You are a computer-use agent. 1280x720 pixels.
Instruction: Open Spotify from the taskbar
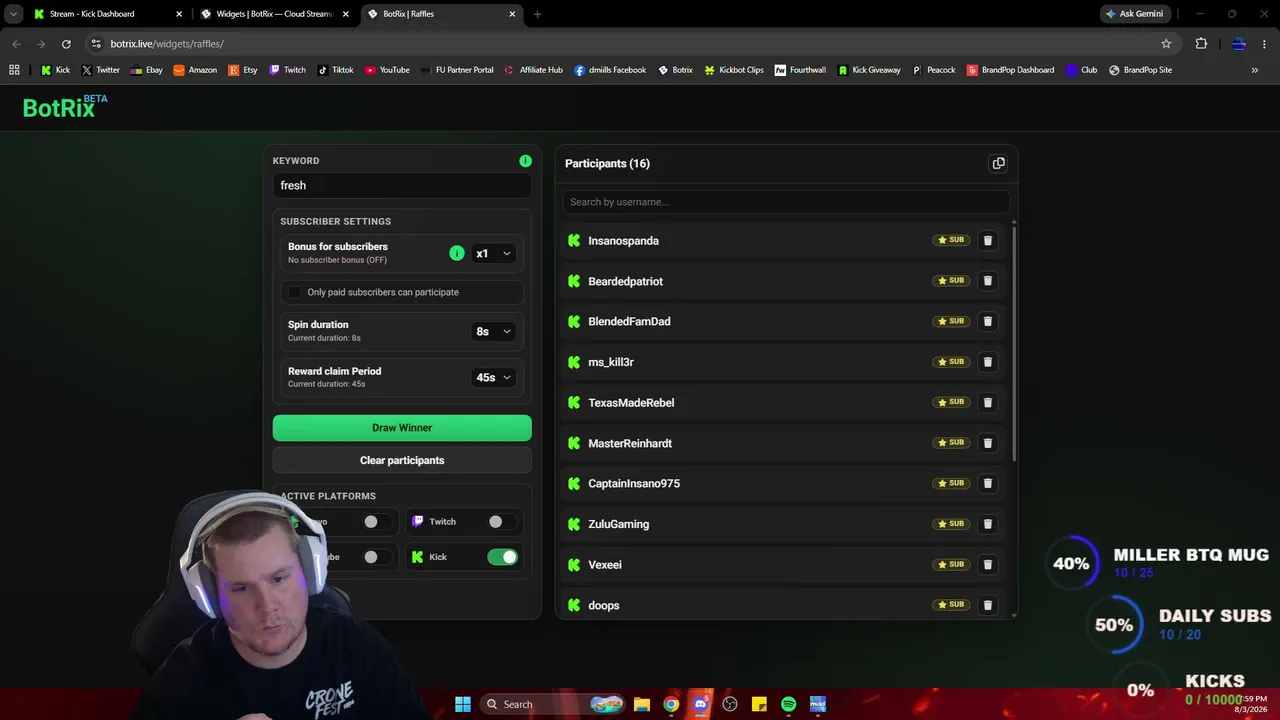[x=788, y=704]
